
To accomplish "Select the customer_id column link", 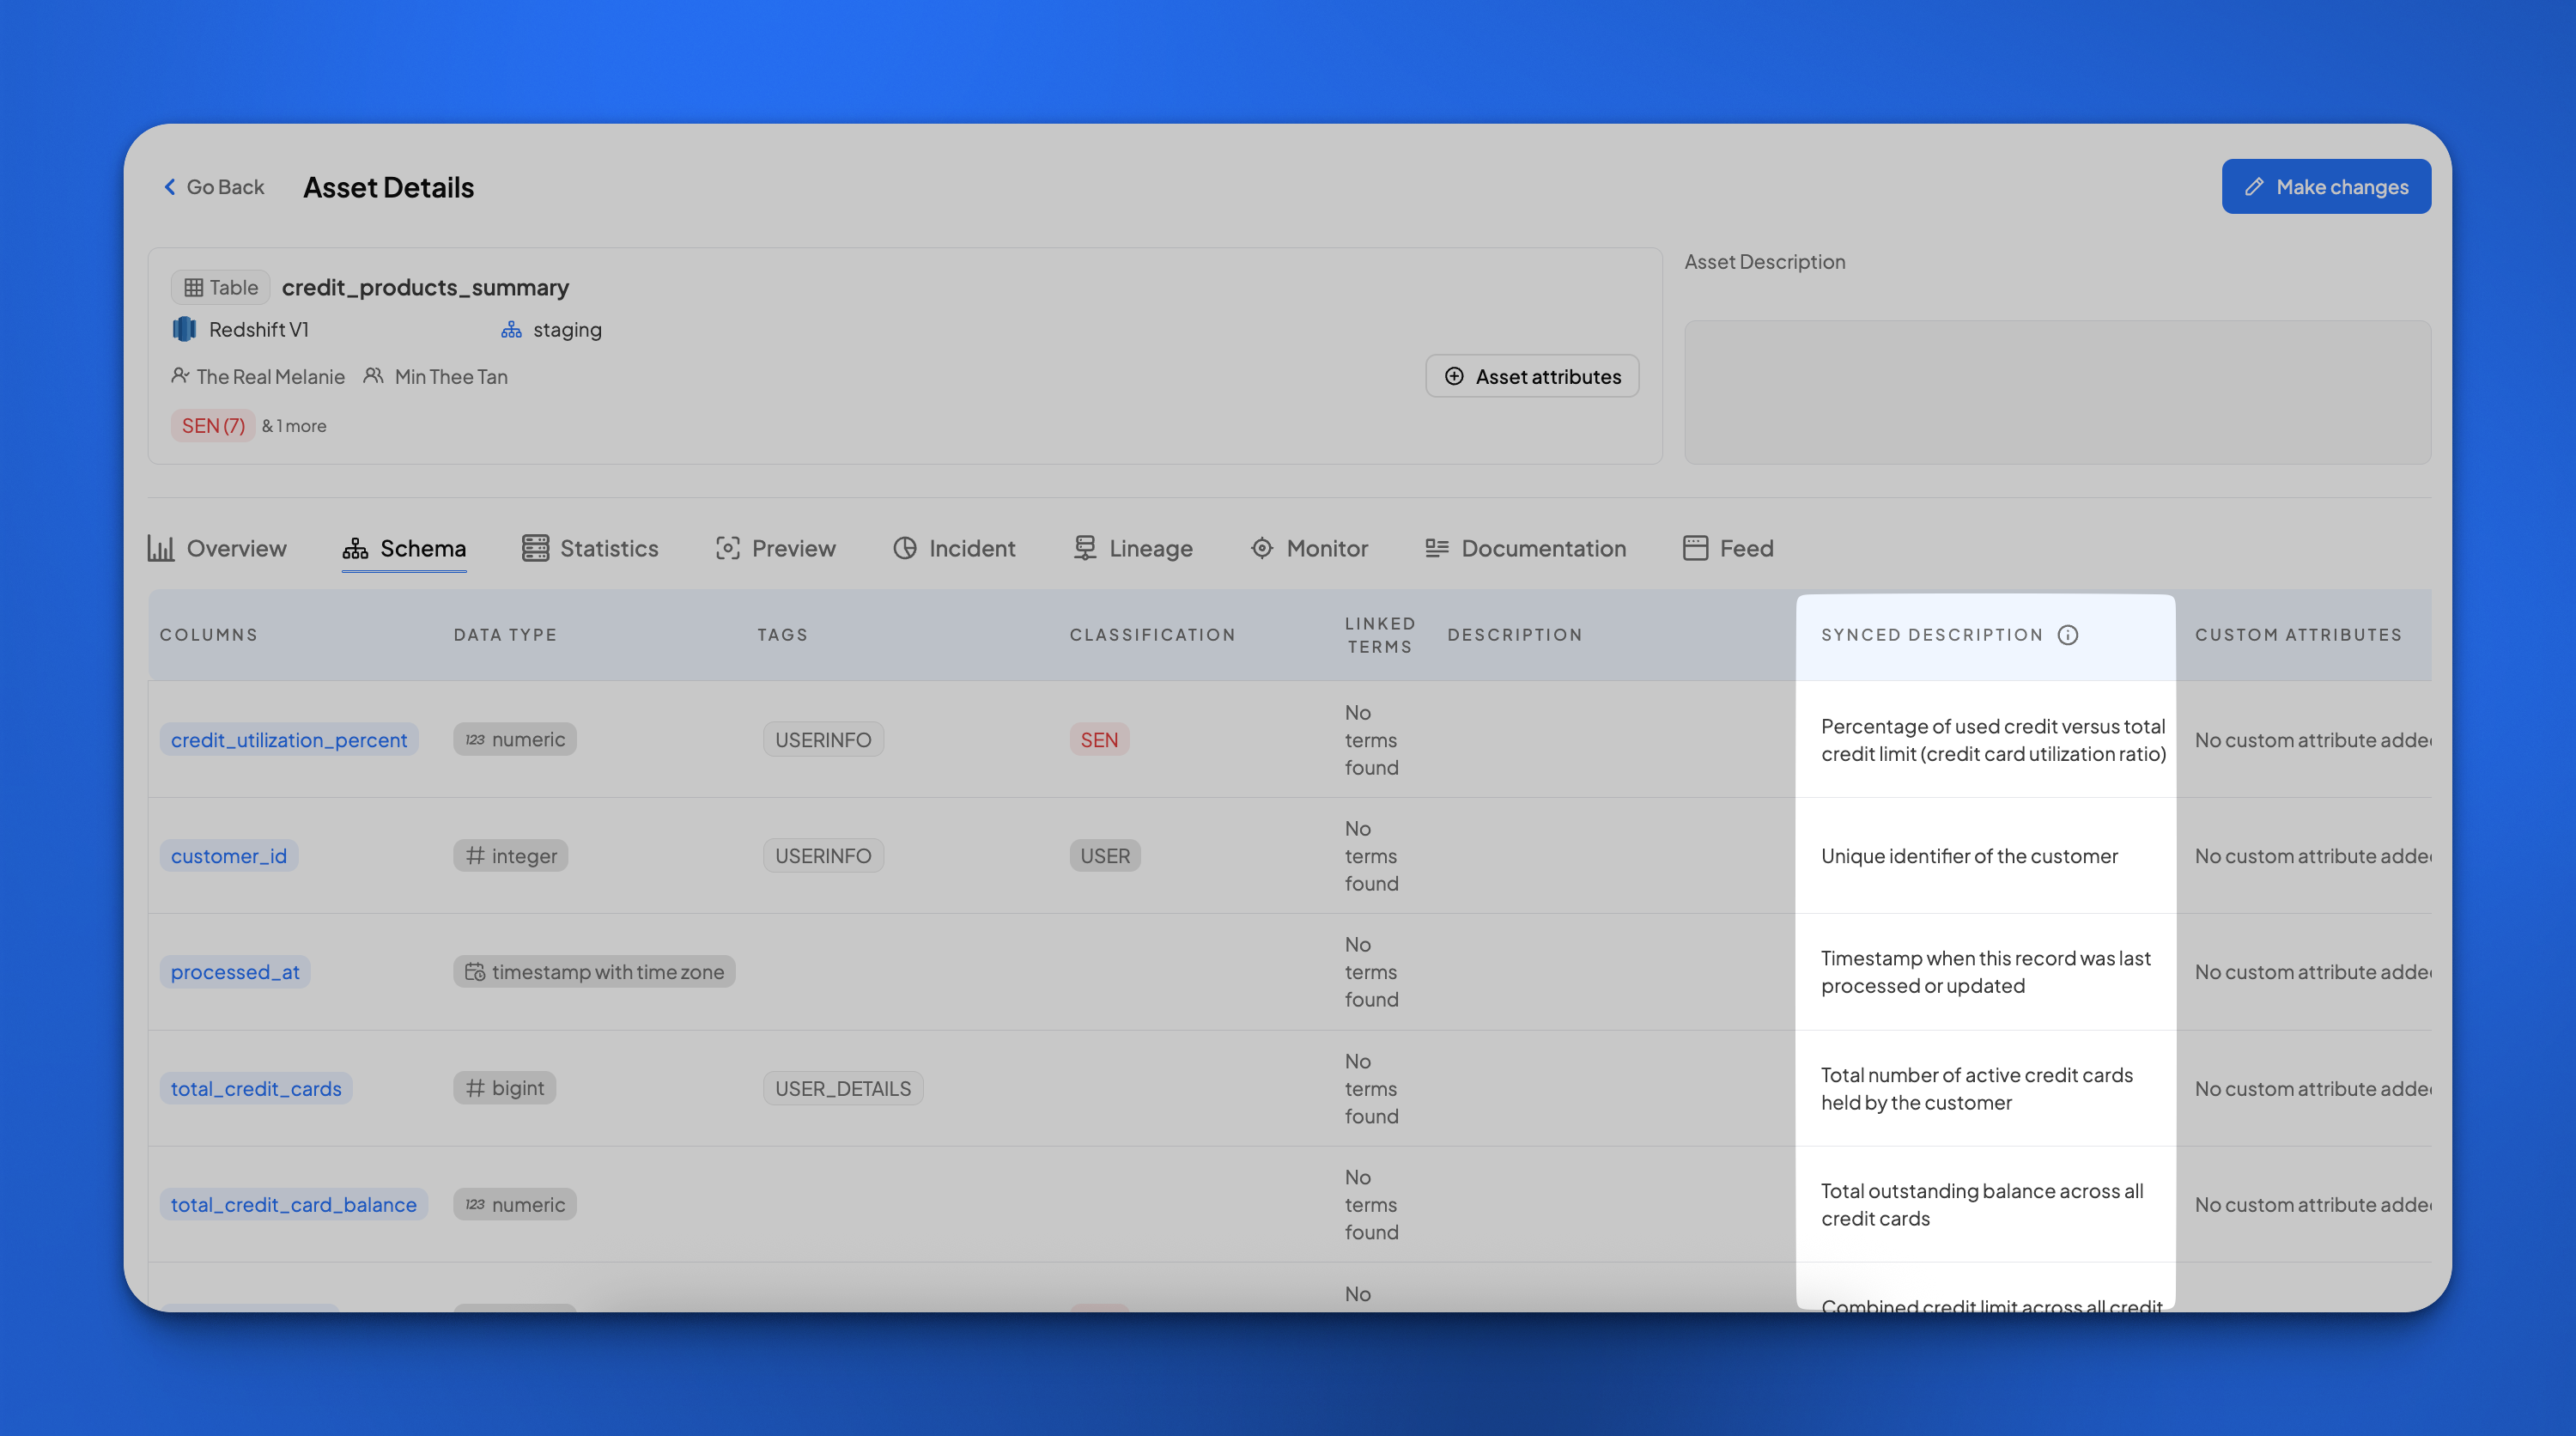I will [229, 856].
